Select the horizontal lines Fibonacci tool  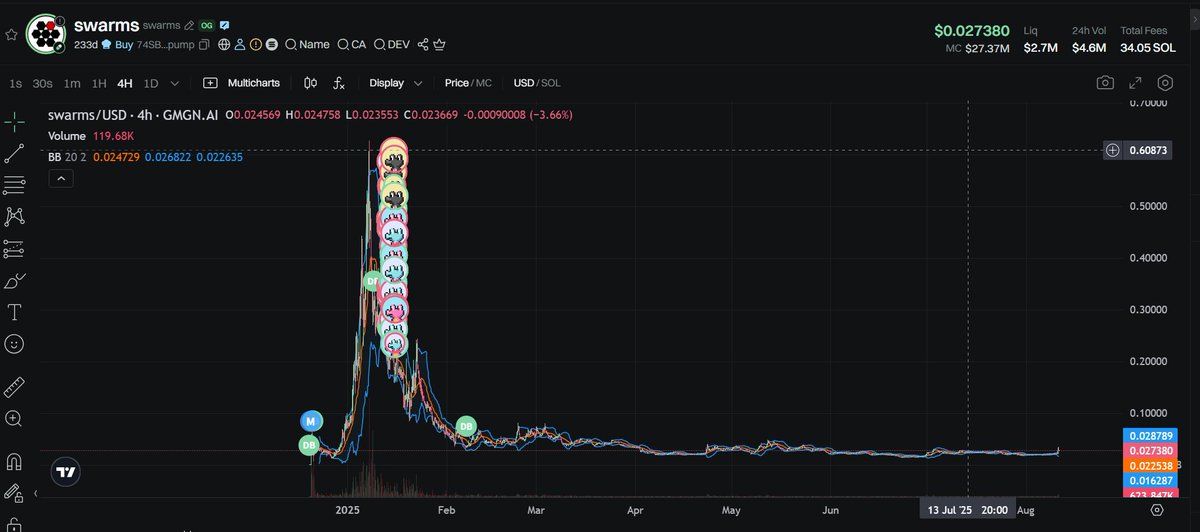pos(14,185)
